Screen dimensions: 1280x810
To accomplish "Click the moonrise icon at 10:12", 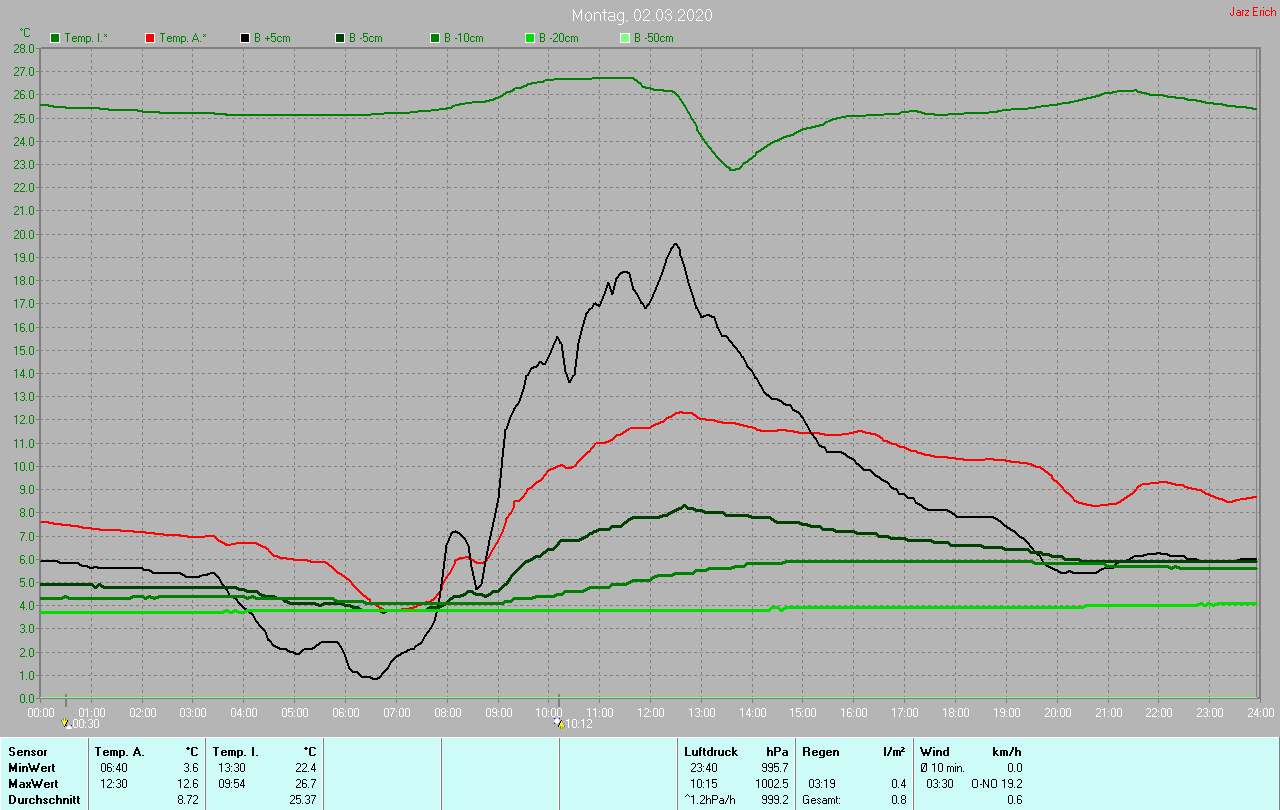I will (x=559, y=723).
